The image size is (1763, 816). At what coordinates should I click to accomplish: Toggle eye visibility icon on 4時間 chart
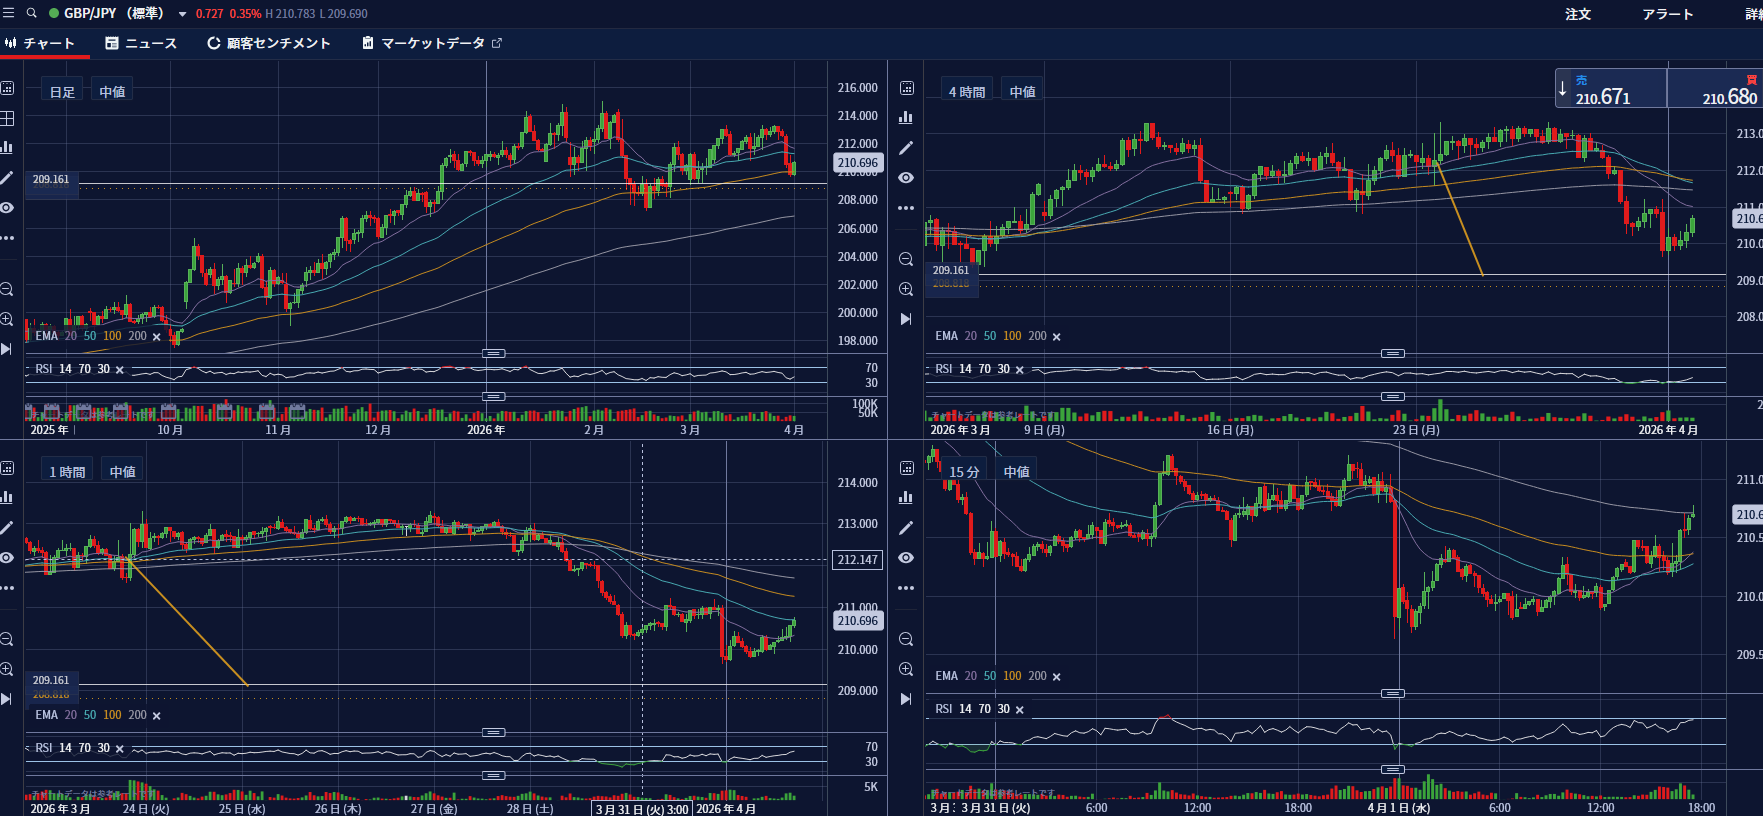906,178
